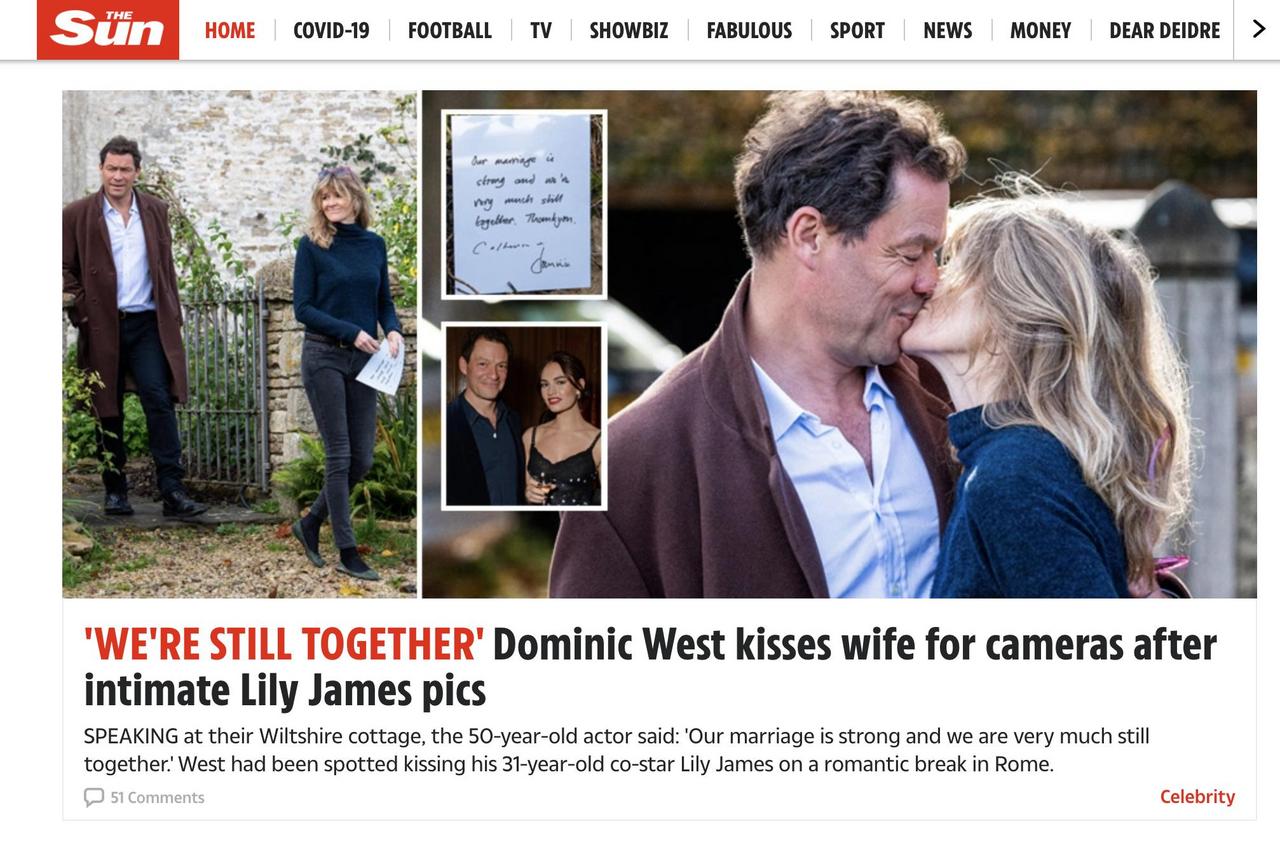The width and height of the screenshot is (1280, 852).
Task: Open the couple portrait inset thumbnail
Action: coord(524,416)
